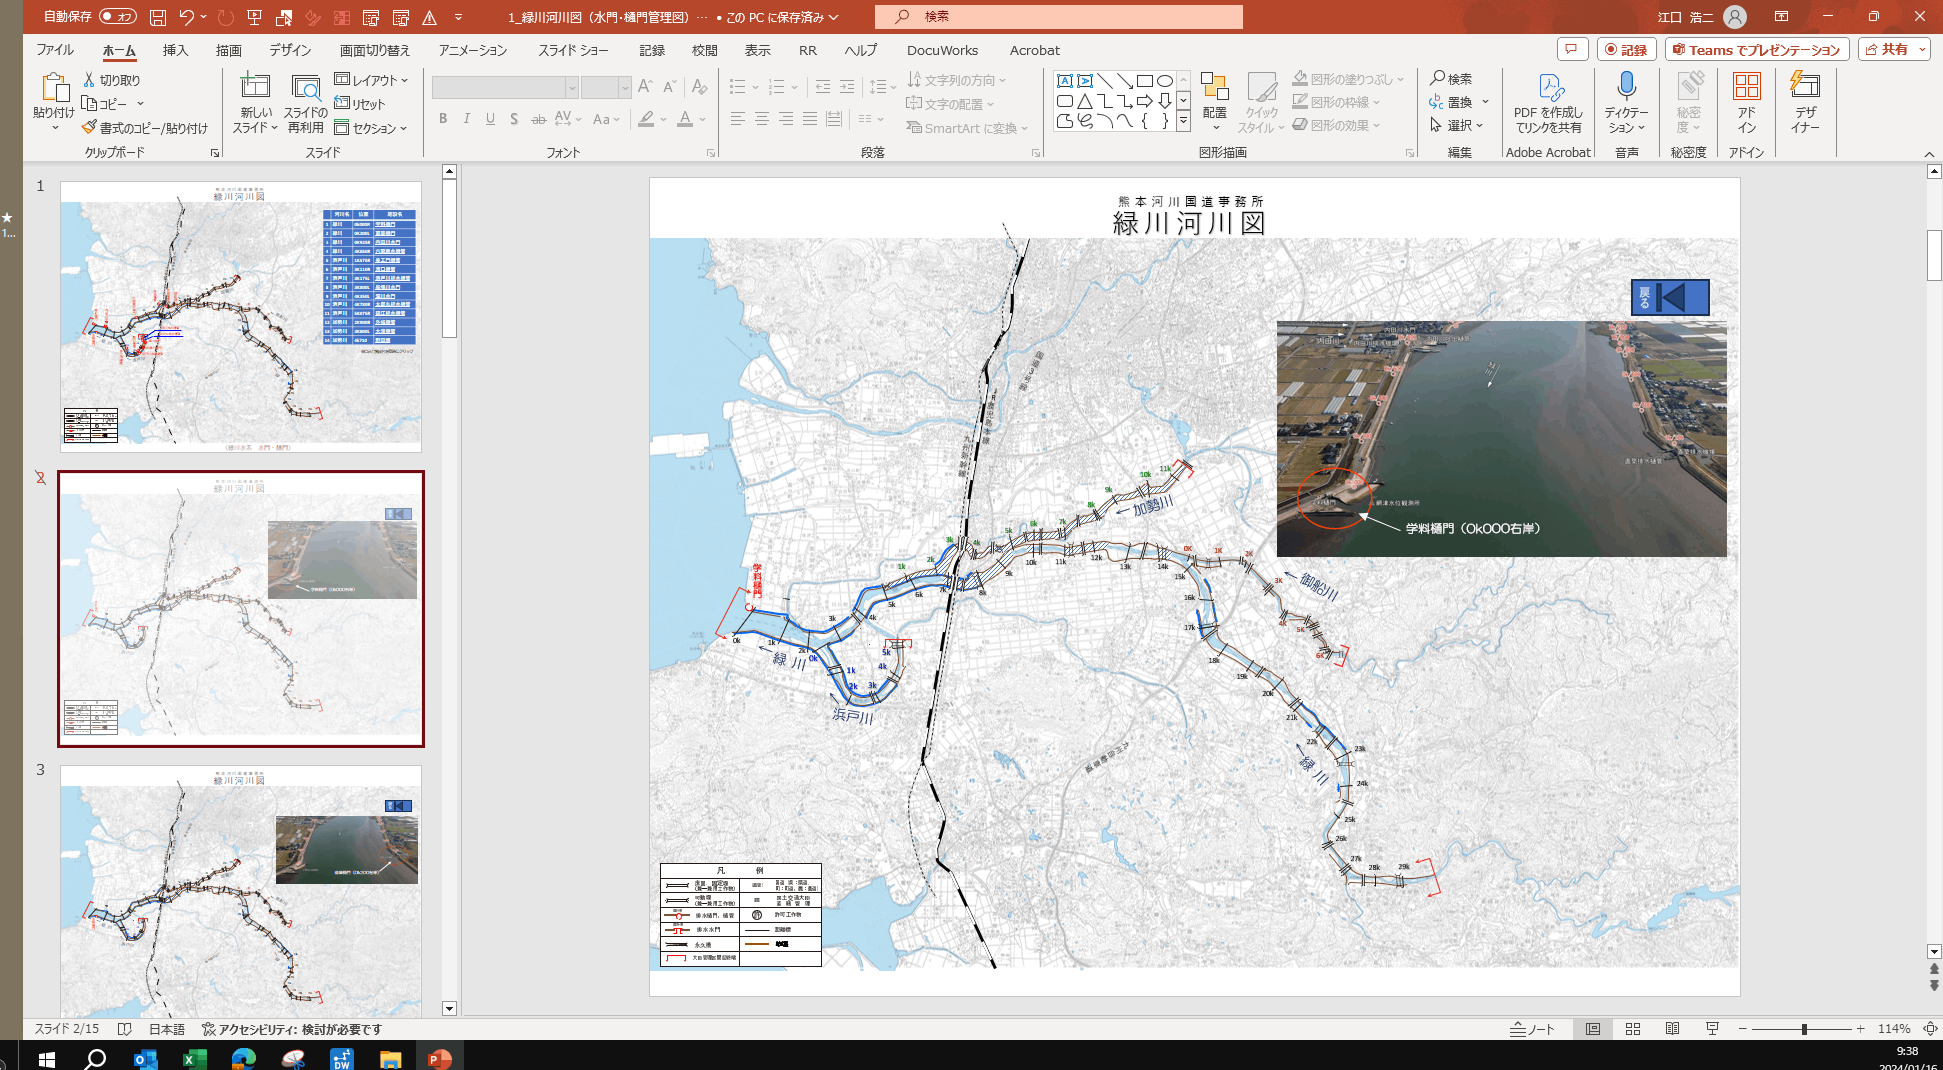Switch to slide sorter view
The width and height of the screenshot is (1943, 1070).
pos(1633,1029)
